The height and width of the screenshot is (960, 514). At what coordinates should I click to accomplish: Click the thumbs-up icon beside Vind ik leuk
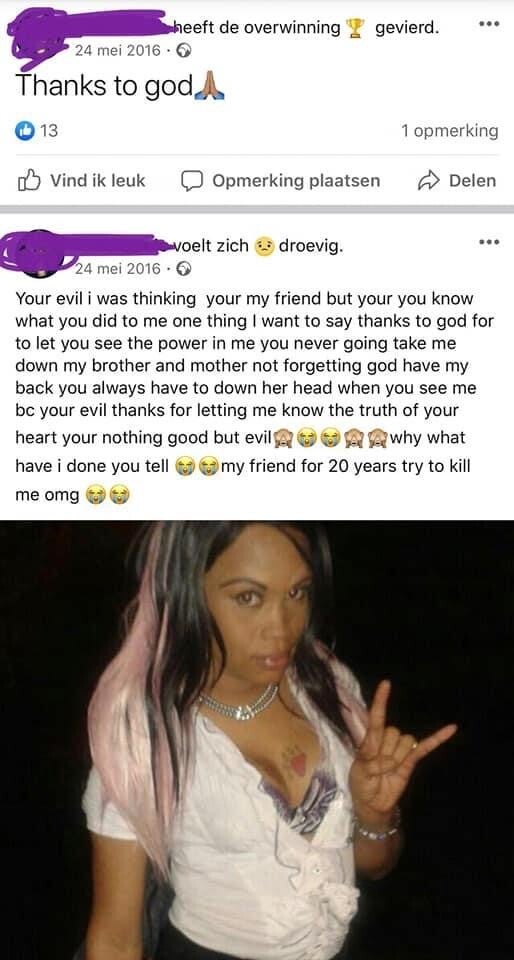[29, 180]
